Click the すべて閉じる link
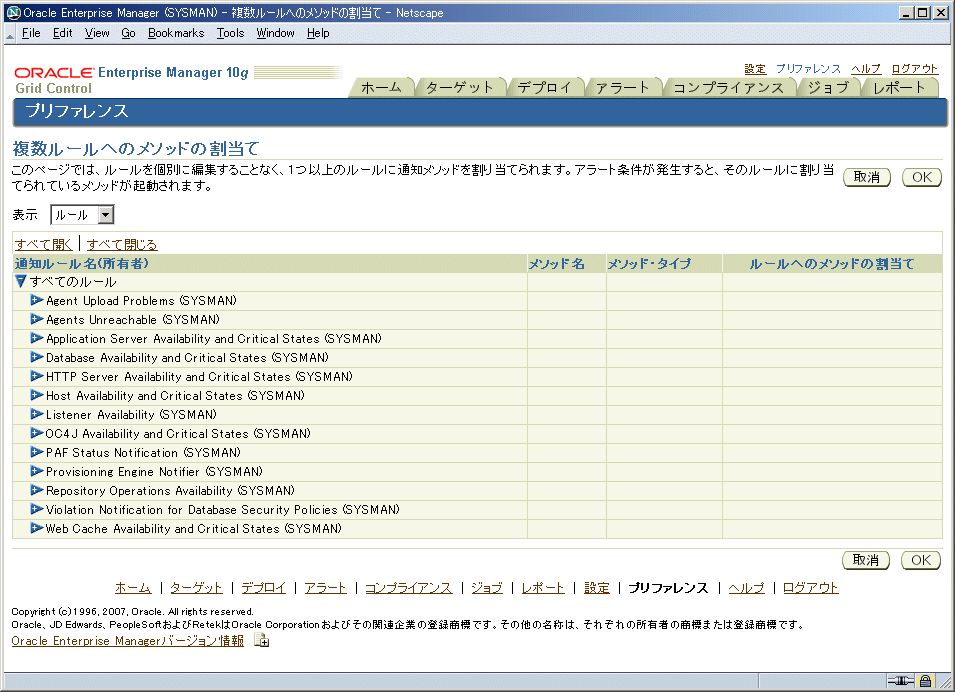Image resolution: width=955 pixels, height=692 pixels. pos(122,244)
